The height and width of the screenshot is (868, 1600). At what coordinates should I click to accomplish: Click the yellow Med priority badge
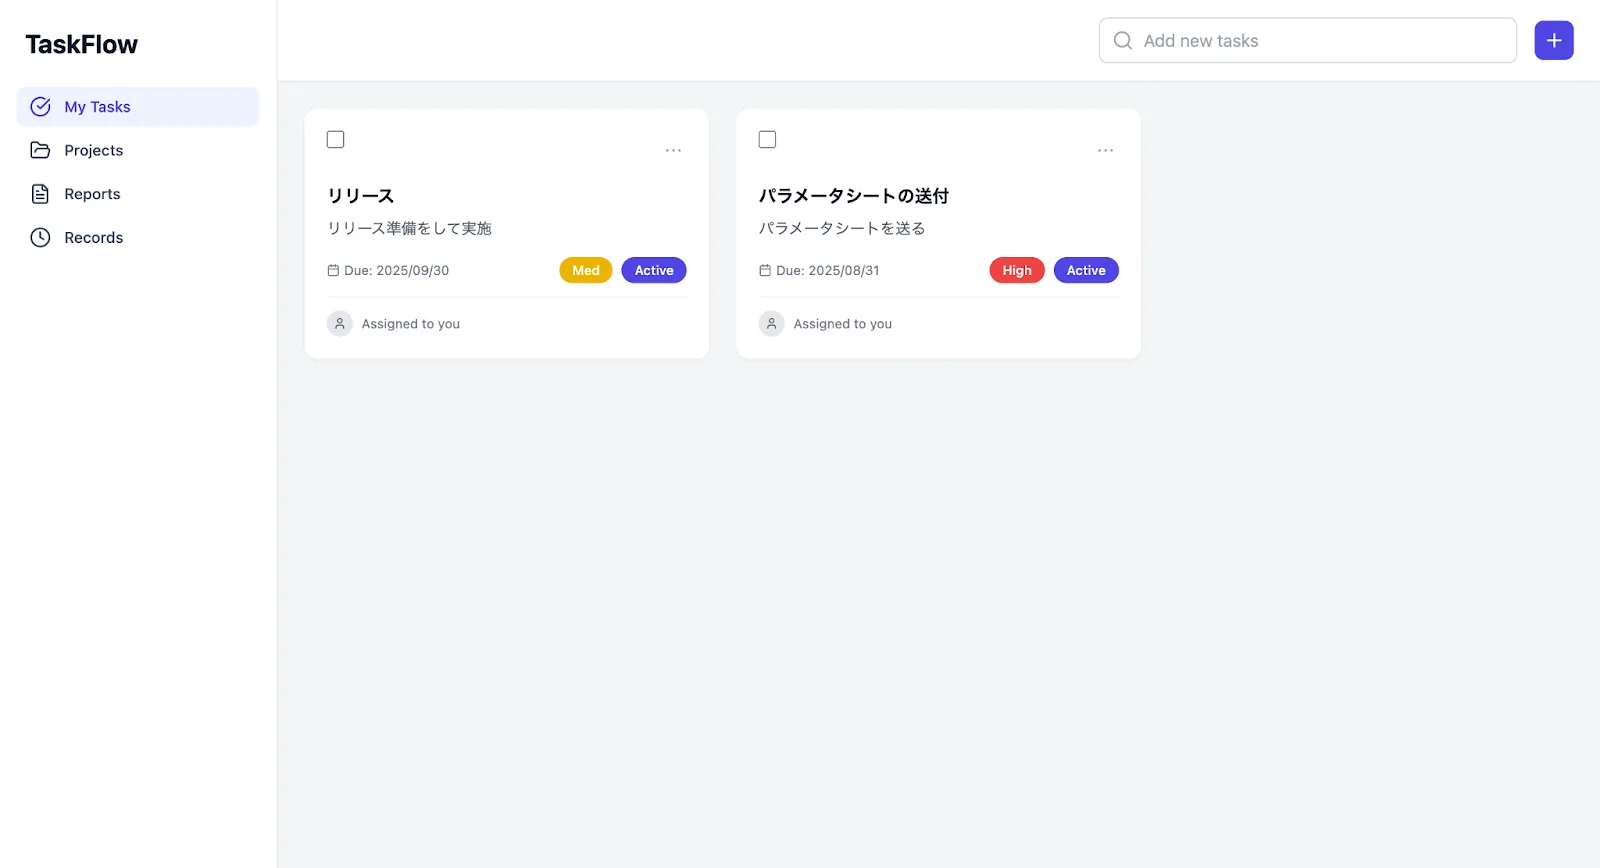coord(586,271)
